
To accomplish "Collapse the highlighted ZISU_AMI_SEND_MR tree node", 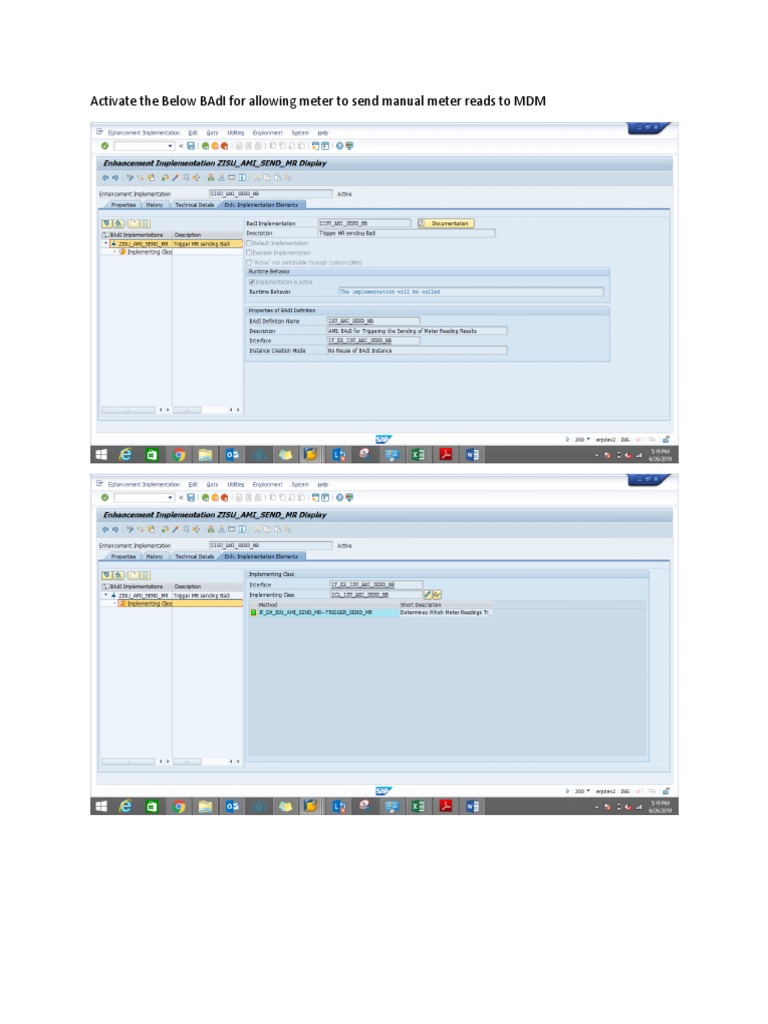I will (106, 243).
